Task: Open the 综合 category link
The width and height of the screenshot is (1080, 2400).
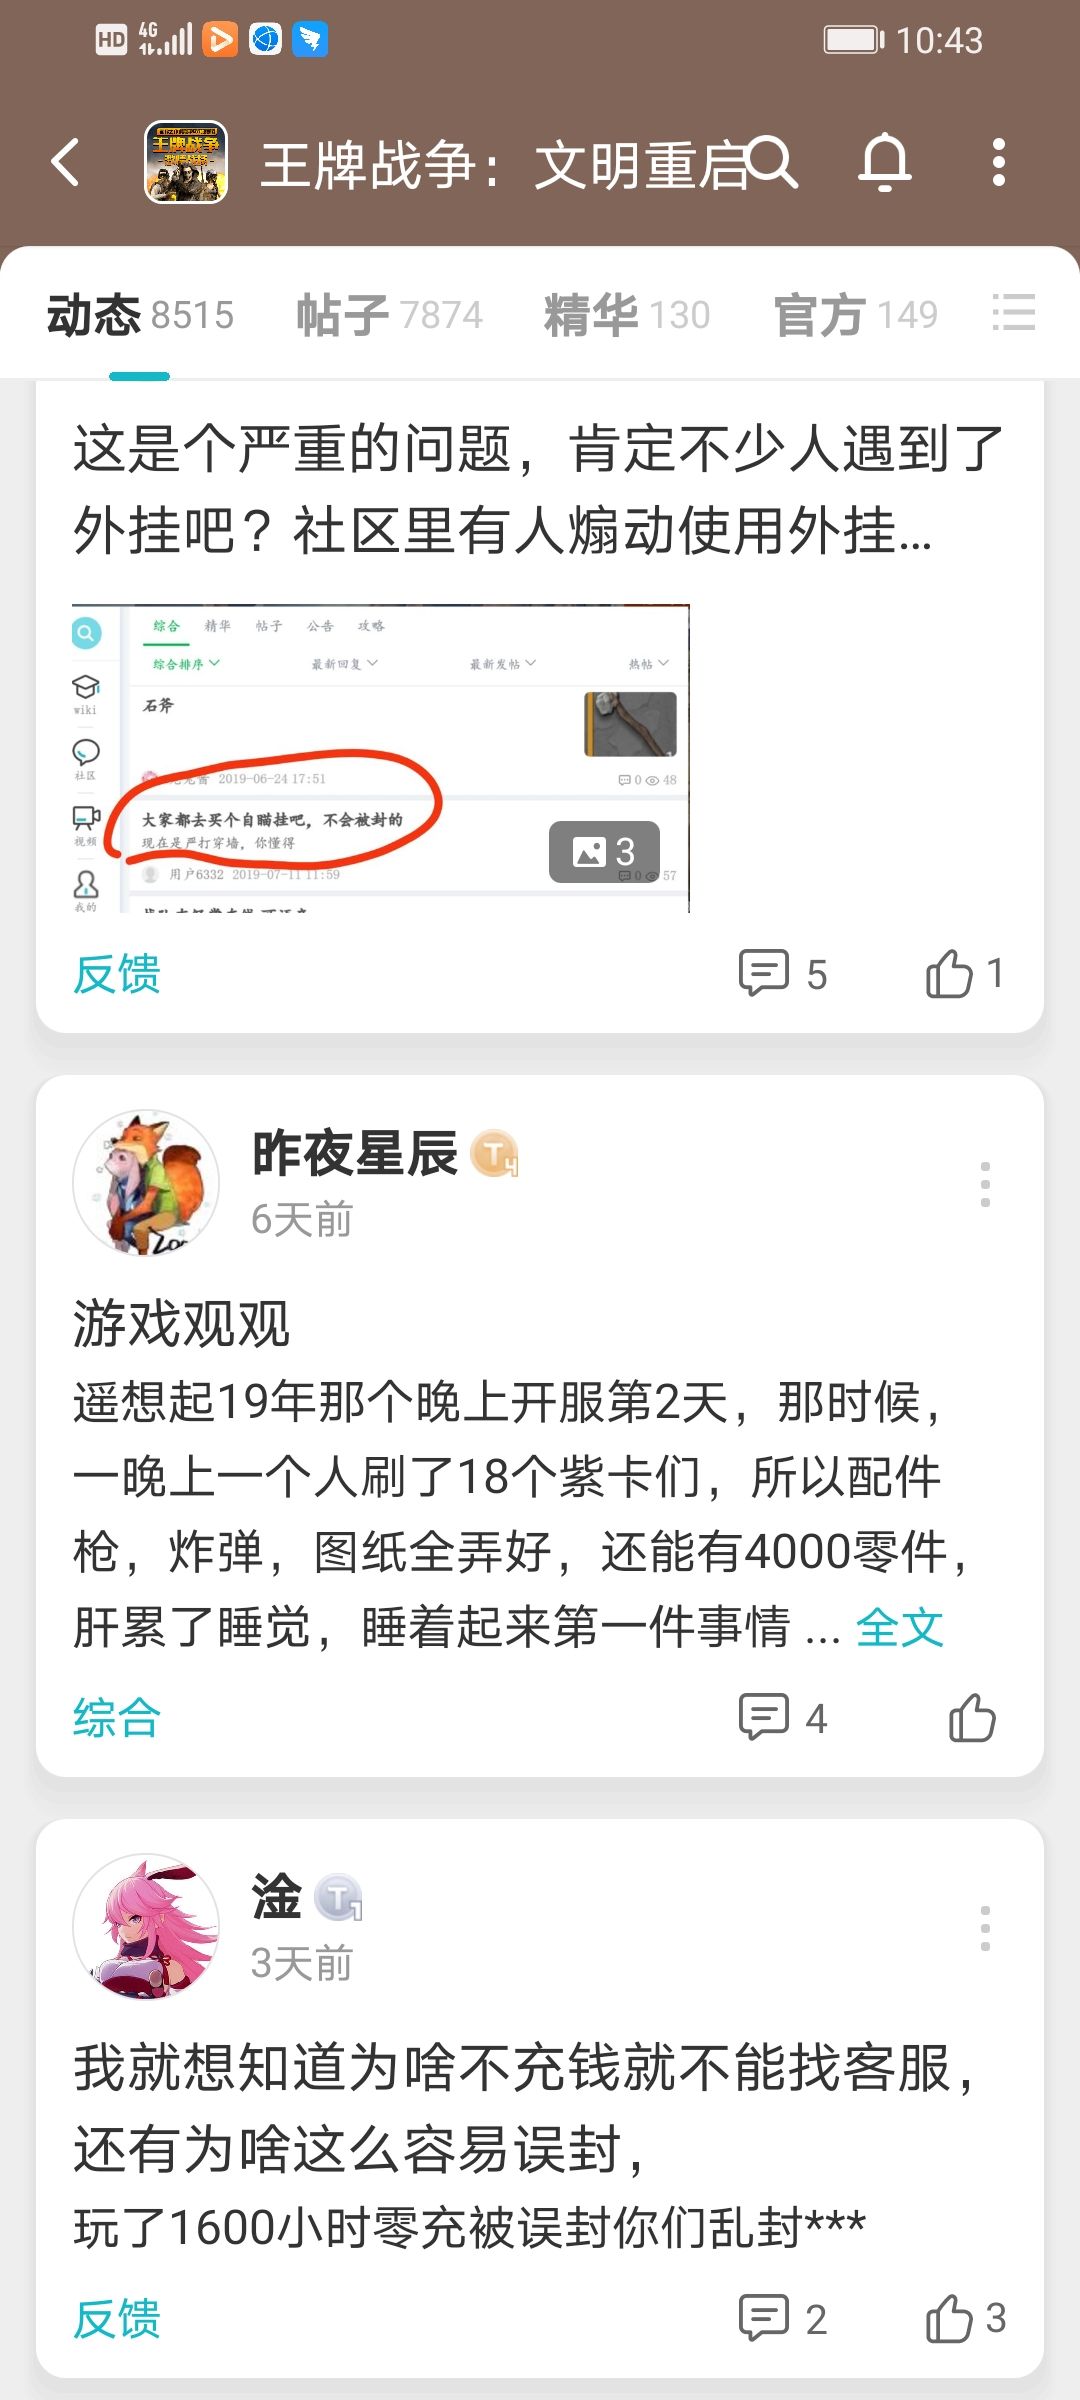Action: coord(117,1718)
